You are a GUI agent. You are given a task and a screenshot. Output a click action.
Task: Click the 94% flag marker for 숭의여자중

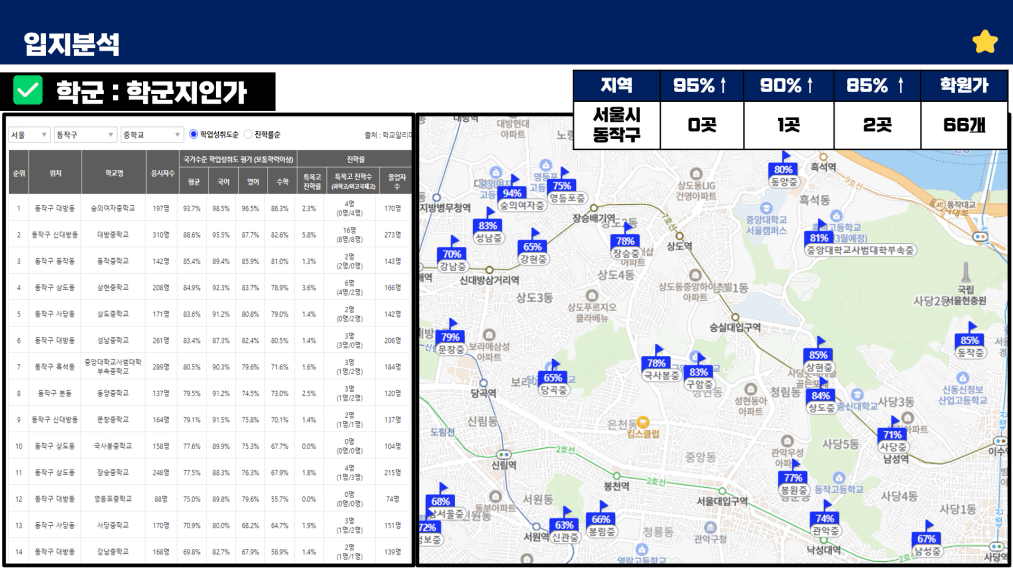[x=512, y=192]
